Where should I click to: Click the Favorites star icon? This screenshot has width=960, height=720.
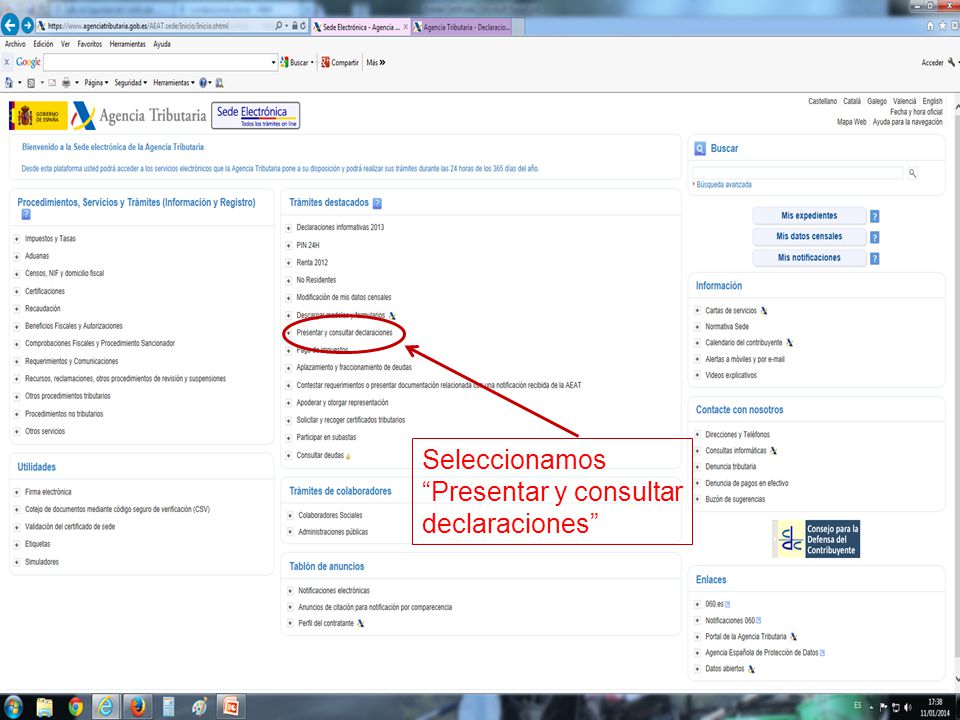(943, 26)
